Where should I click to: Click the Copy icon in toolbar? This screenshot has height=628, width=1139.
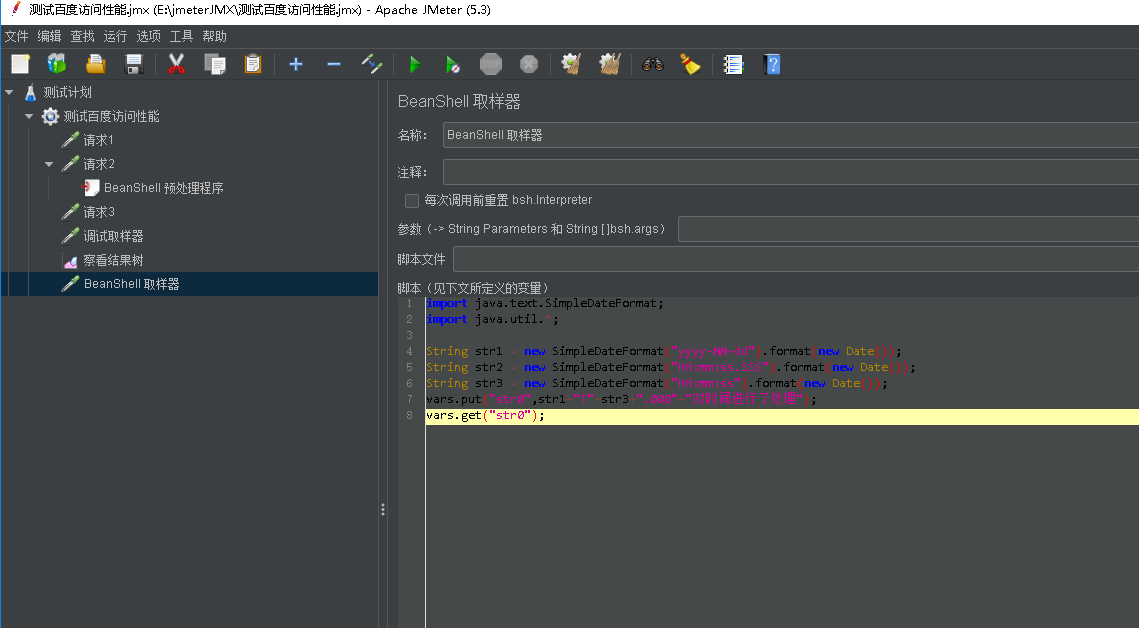click(215, 65)
